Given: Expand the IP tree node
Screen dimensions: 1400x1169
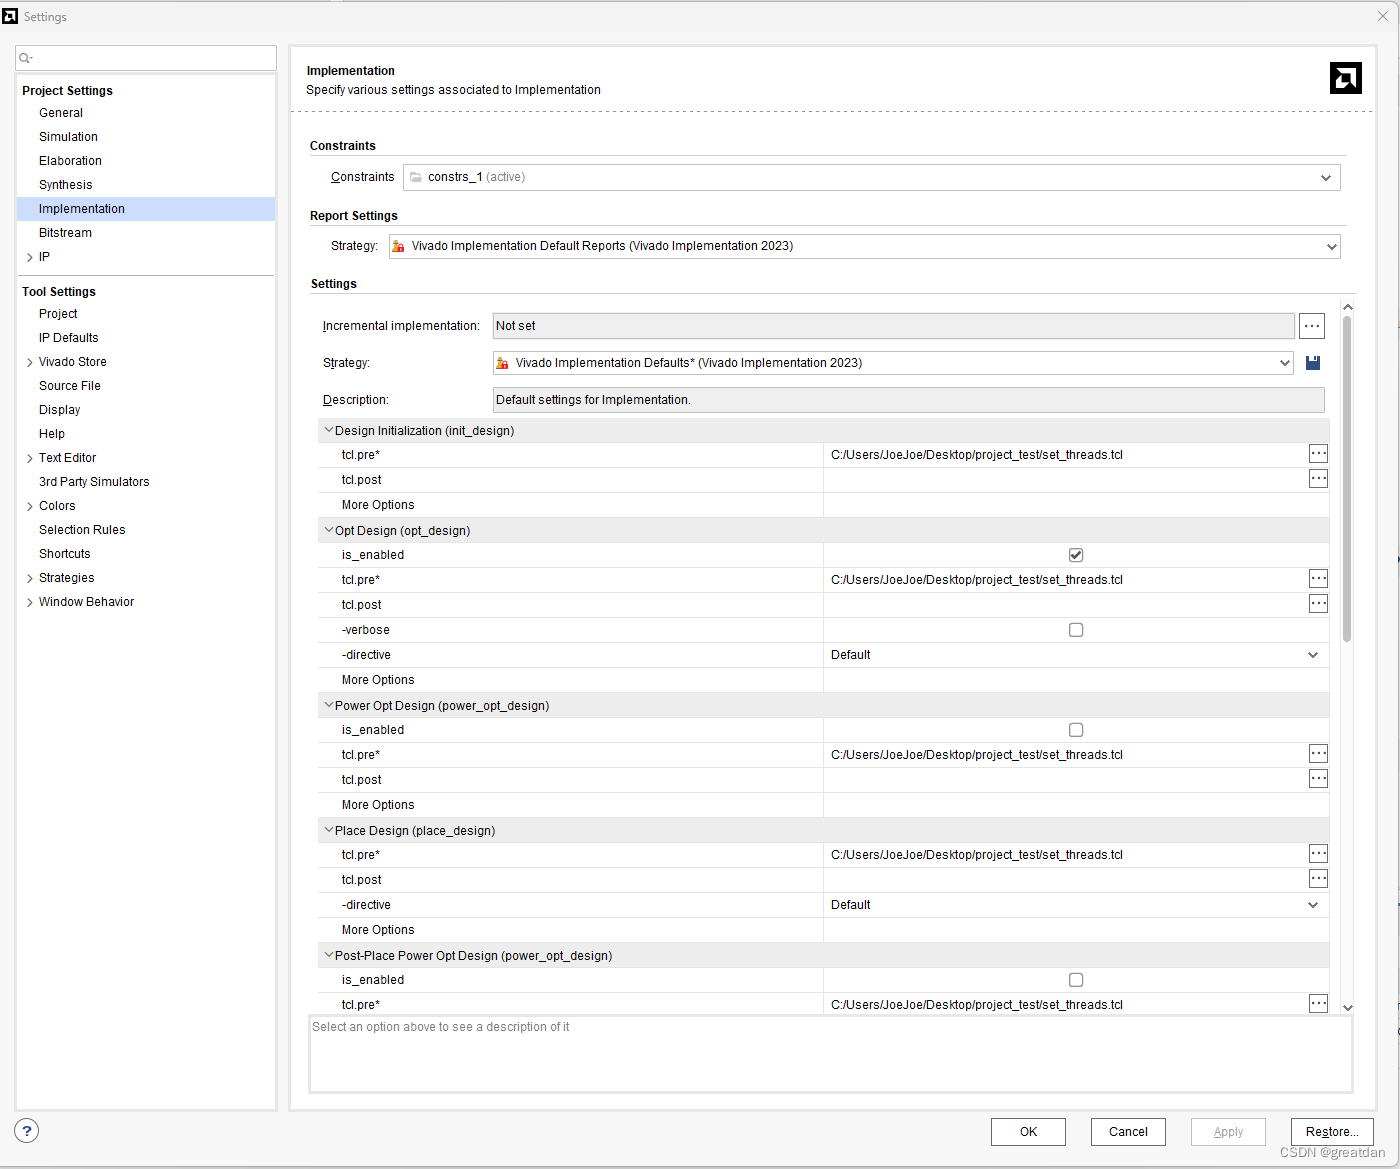Looking at the screenshot, I should tap(30, 257).
